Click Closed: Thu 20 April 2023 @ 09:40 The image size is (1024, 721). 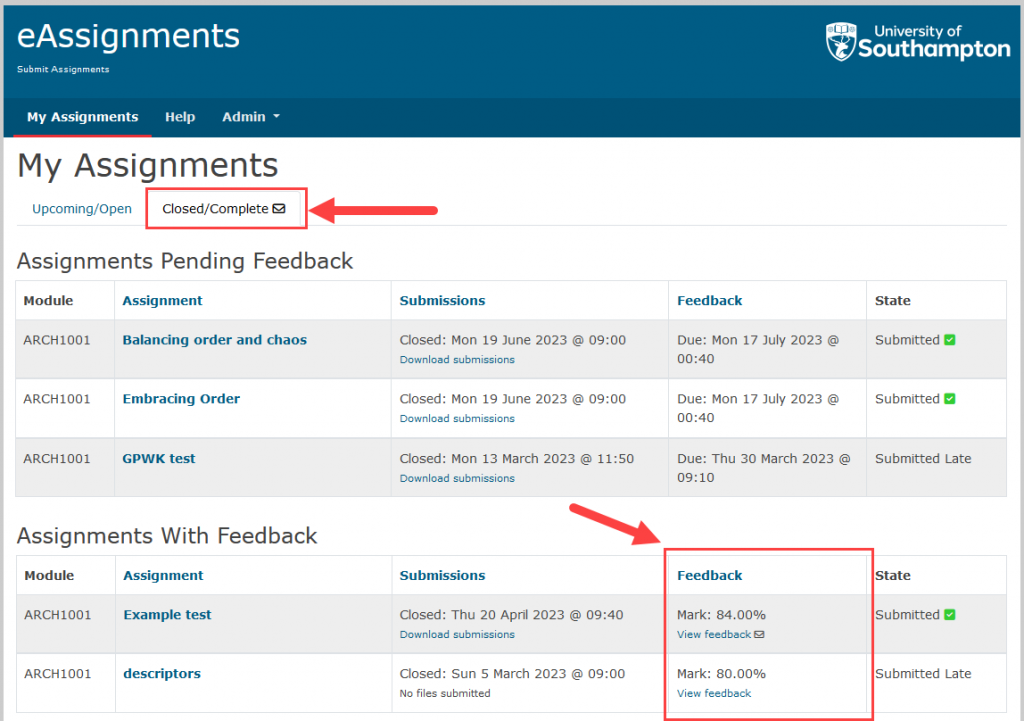coord(511,615)
